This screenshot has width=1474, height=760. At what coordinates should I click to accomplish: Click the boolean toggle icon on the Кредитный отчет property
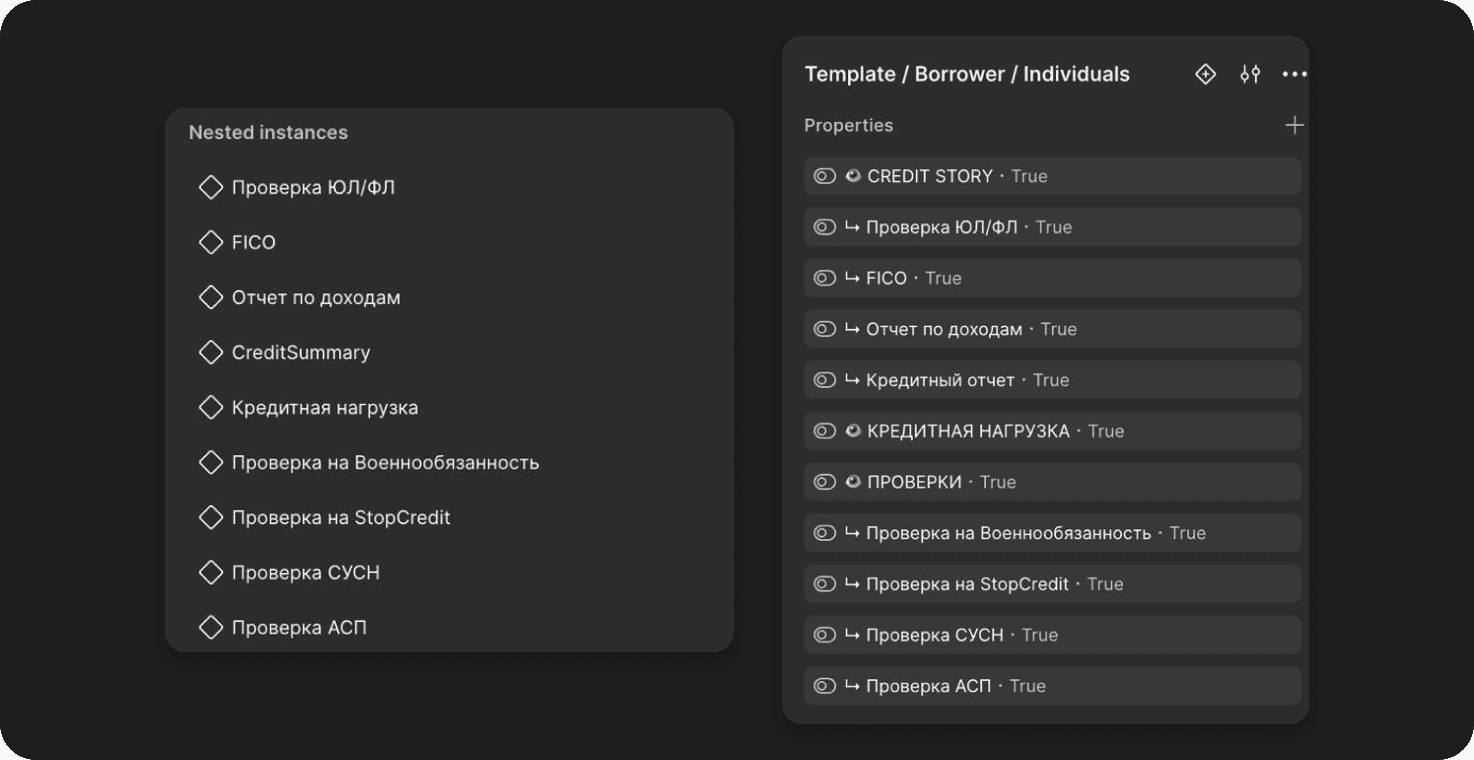(824, 380)
